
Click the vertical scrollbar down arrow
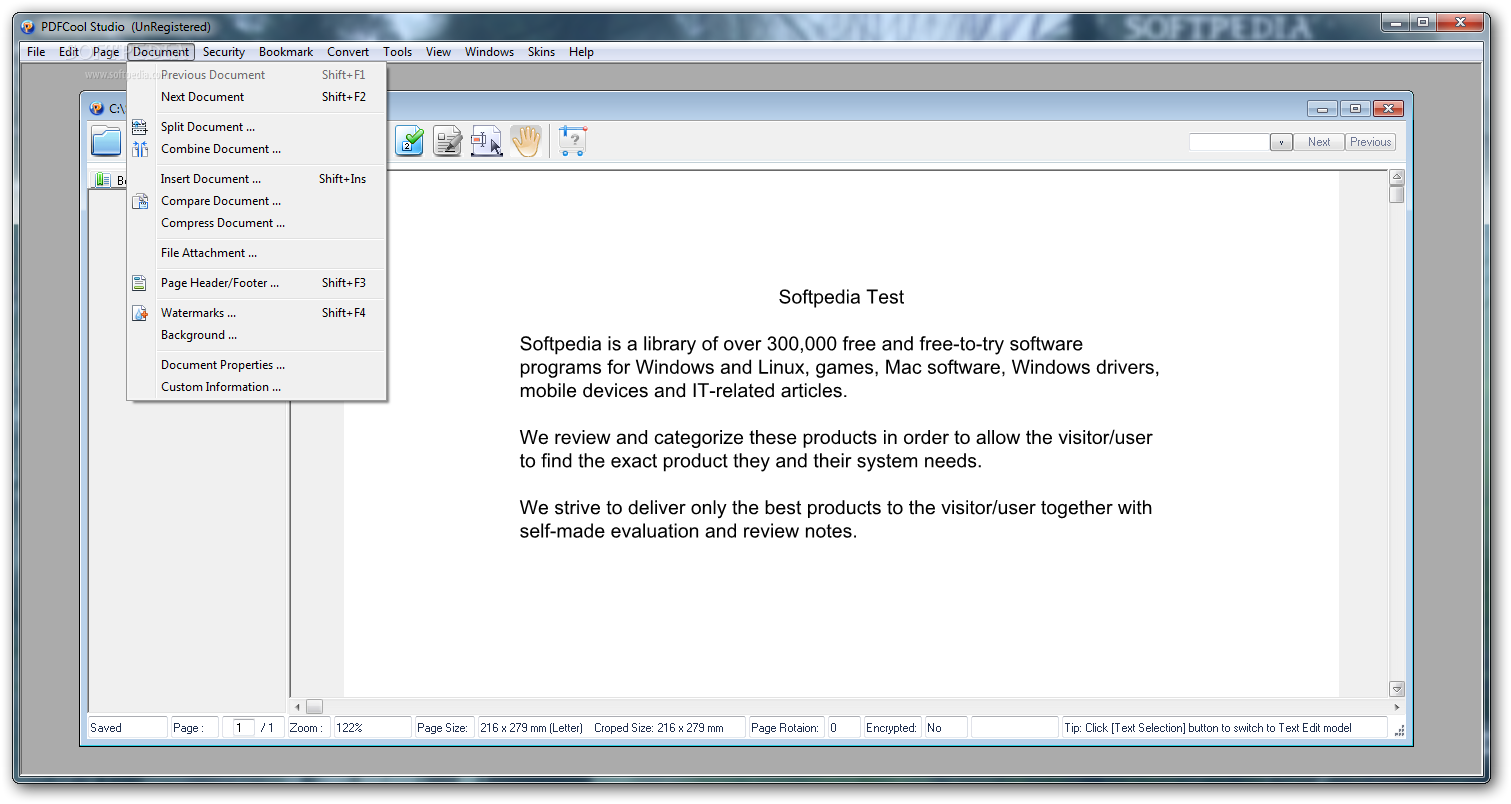pos(1397,689)
